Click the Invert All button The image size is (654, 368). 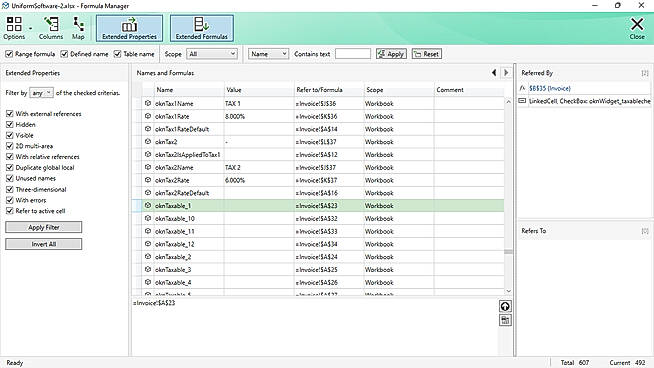[x=43, y=244]
